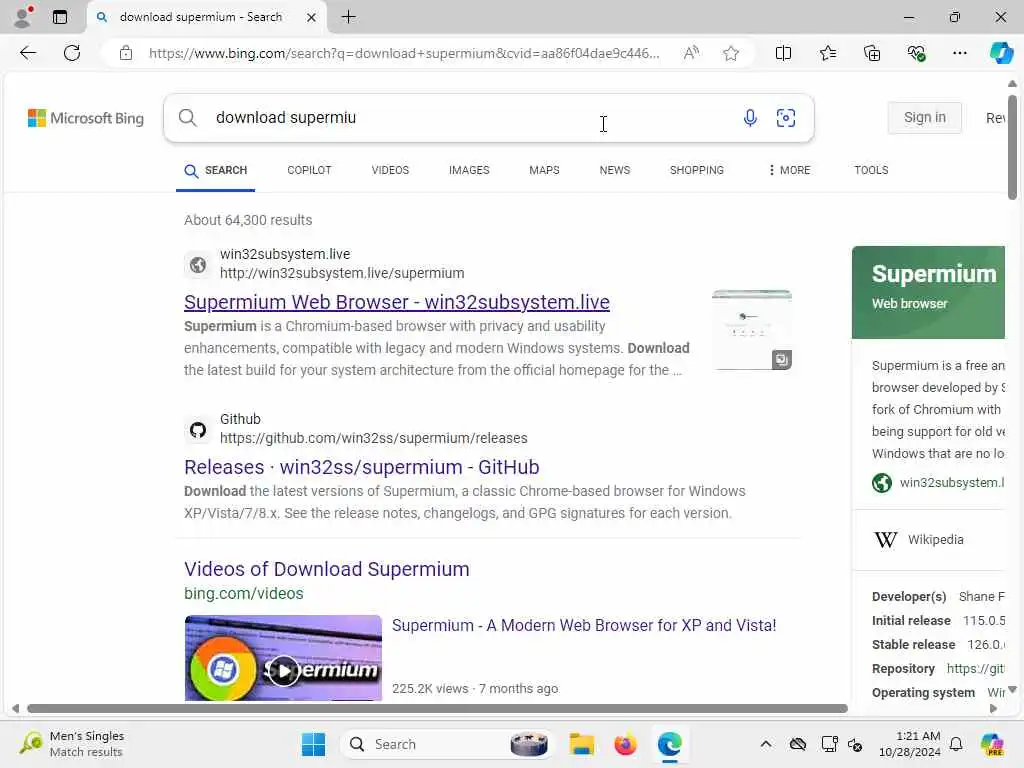Viewport: 1024px width, 768px height.
Task: Select the SEARCH tab
Action: click(x=216, y=170)
